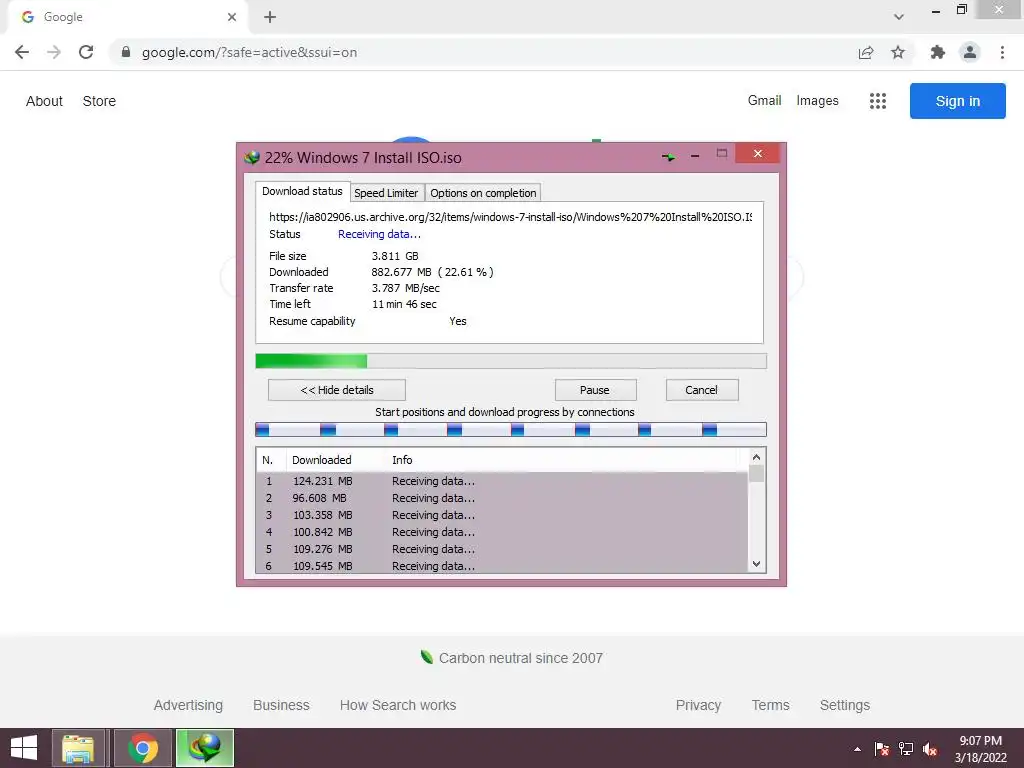This screenshot has width=1024, height=768.
Task: Click Hide details button
Action: pos(337,390)
